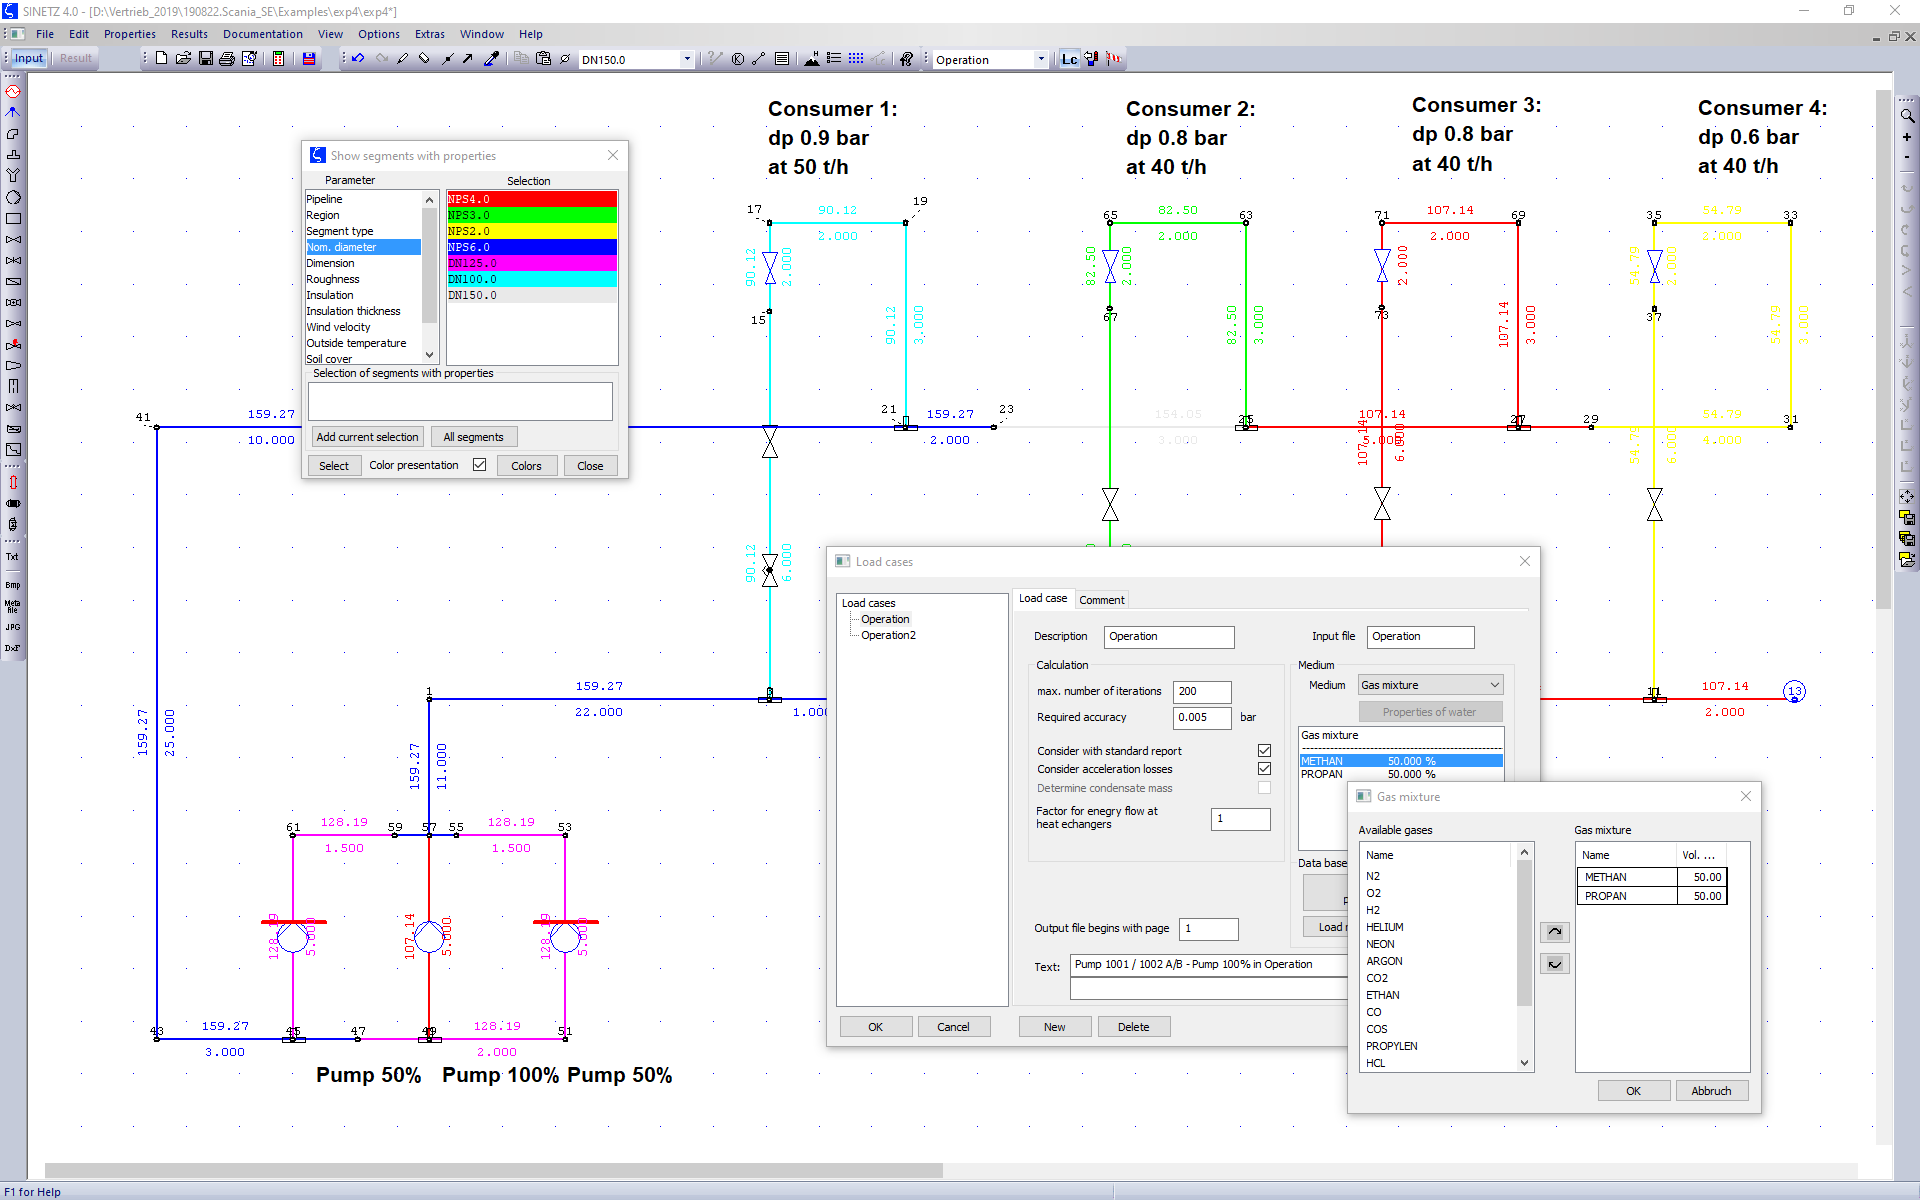Click the New document icon
1920x1200 pixels.
coord(161,59)
